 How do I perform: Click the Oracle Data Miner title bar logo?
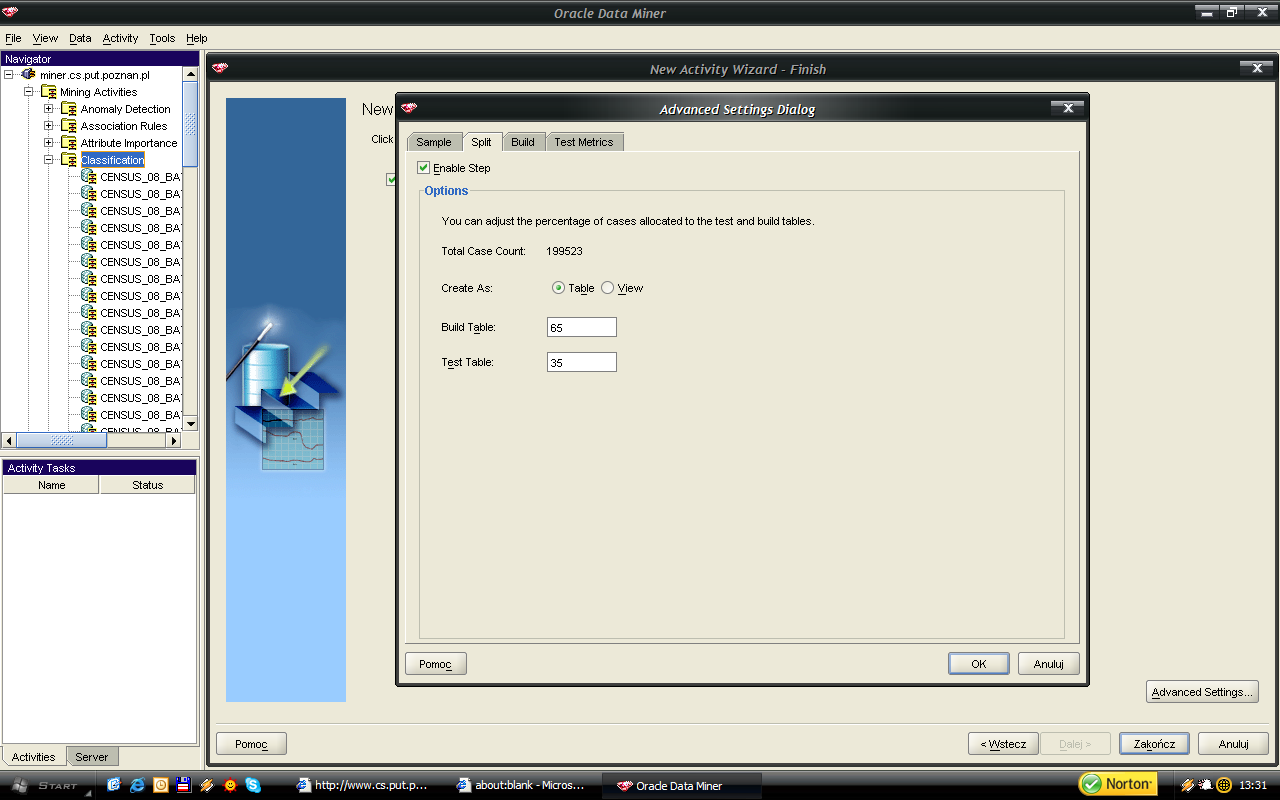(11, 13)
